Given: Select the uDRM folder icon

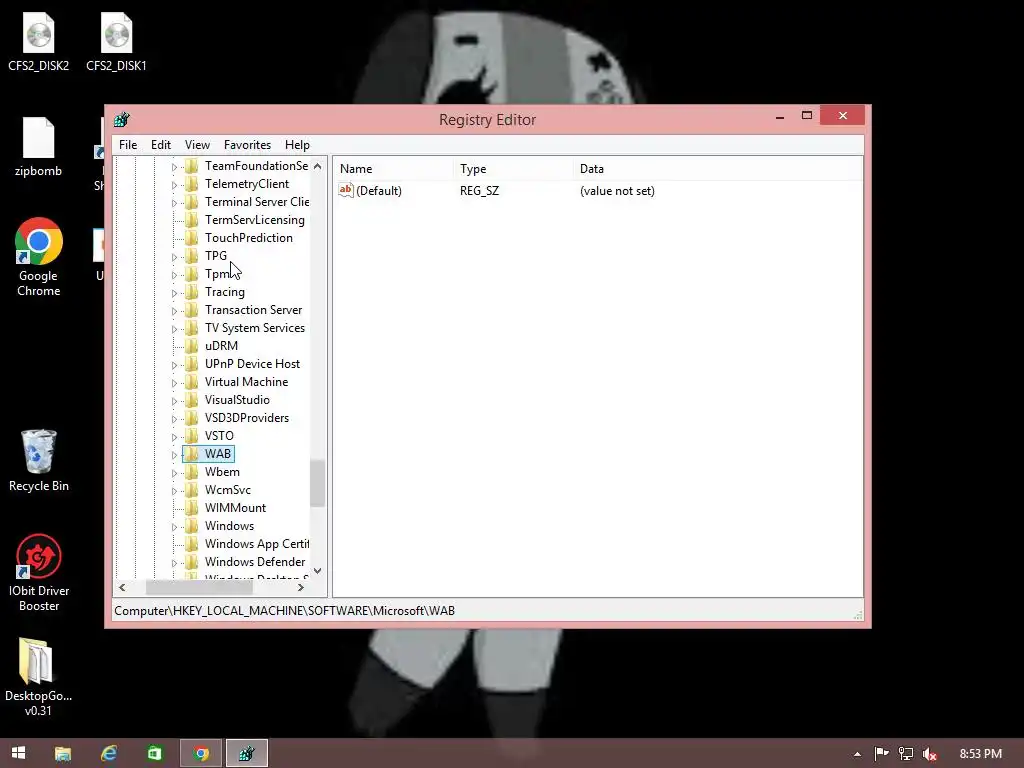Looking at the screenshot, I should click(x=191, y=346).
